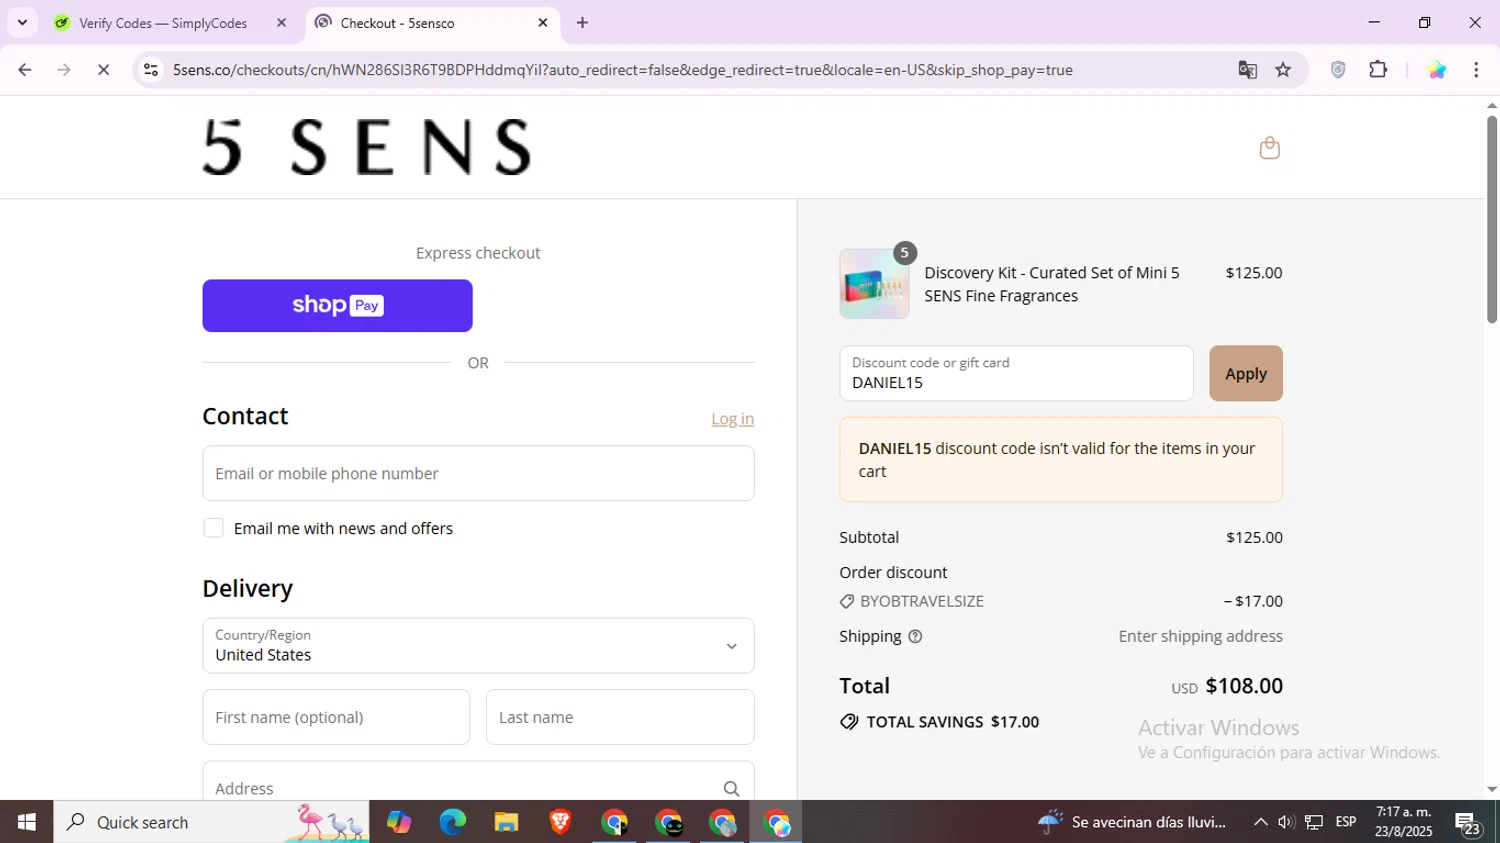The height and width of the screenshot is (843, 1500).
Task: Click the Total Savings tag icon
Action: click(849, 722)
